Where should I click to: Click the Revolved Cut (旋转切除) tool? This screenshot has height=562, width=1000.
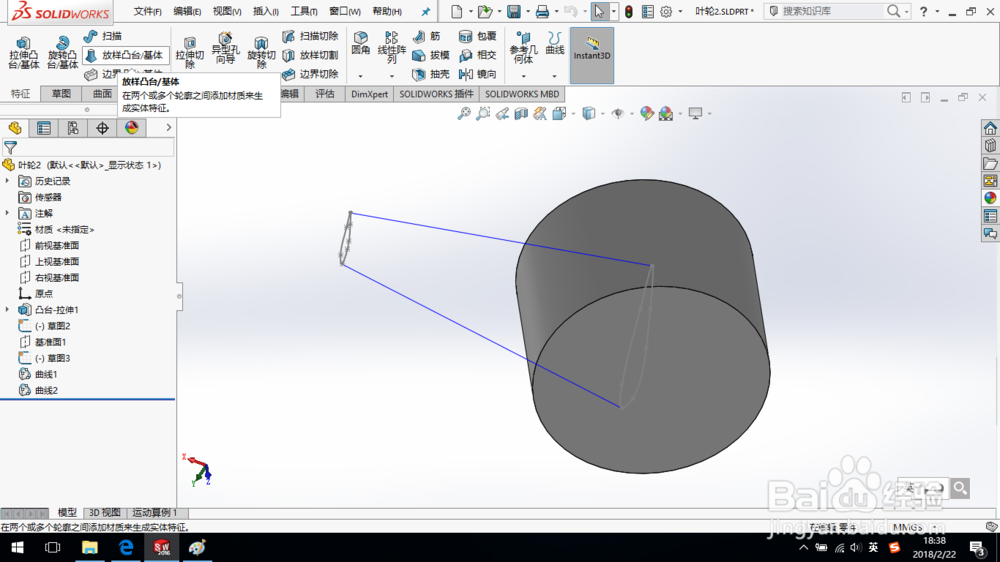(x=261, y=52)
